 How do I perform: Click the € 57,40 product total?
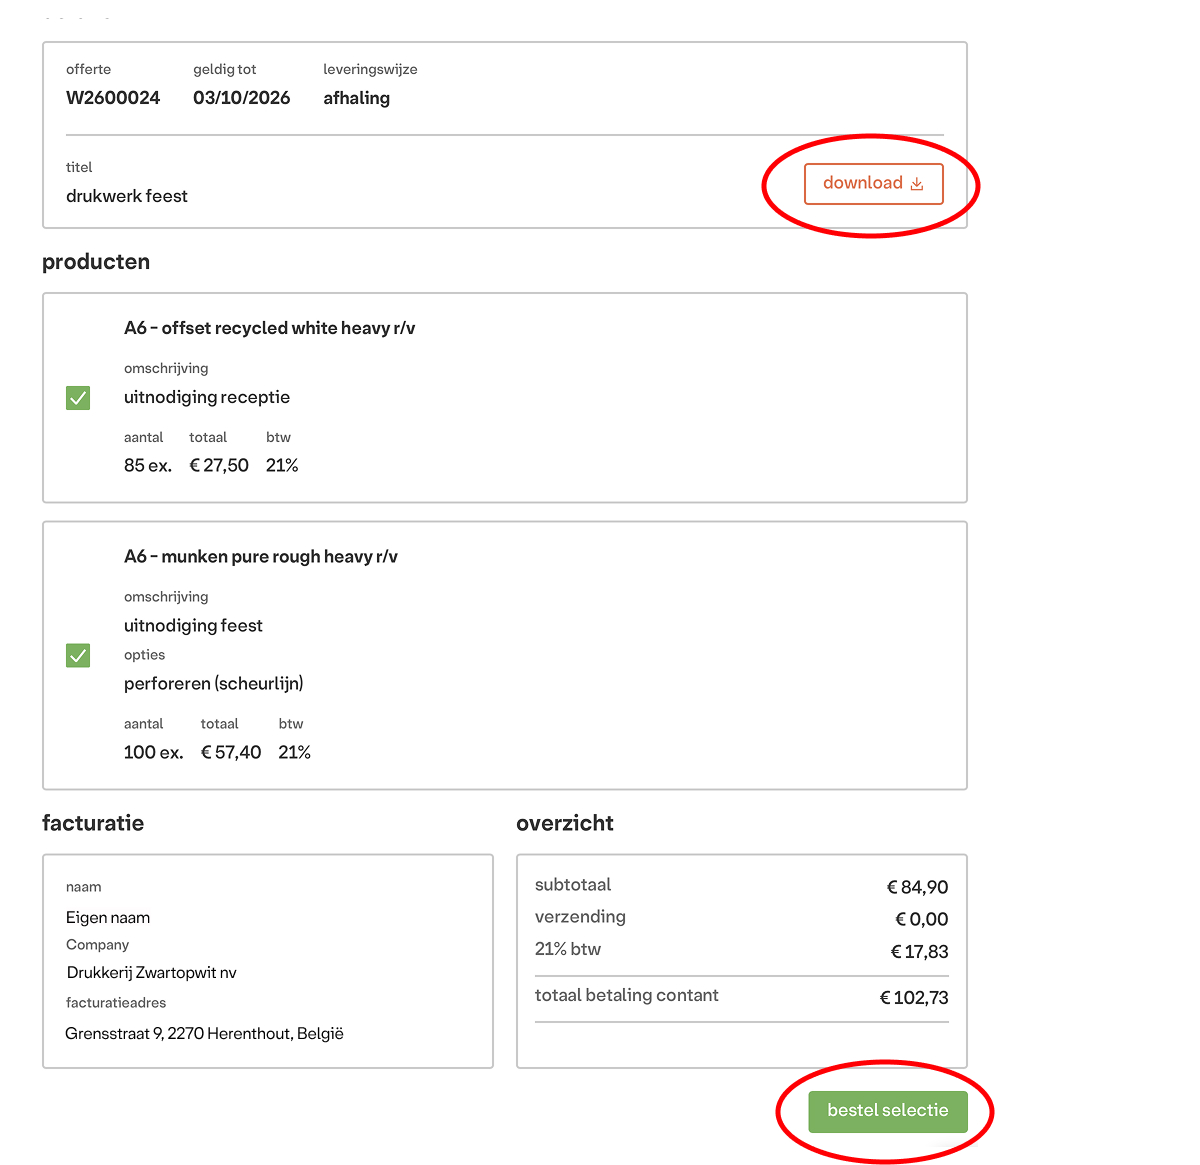click(x=231, y=752)
